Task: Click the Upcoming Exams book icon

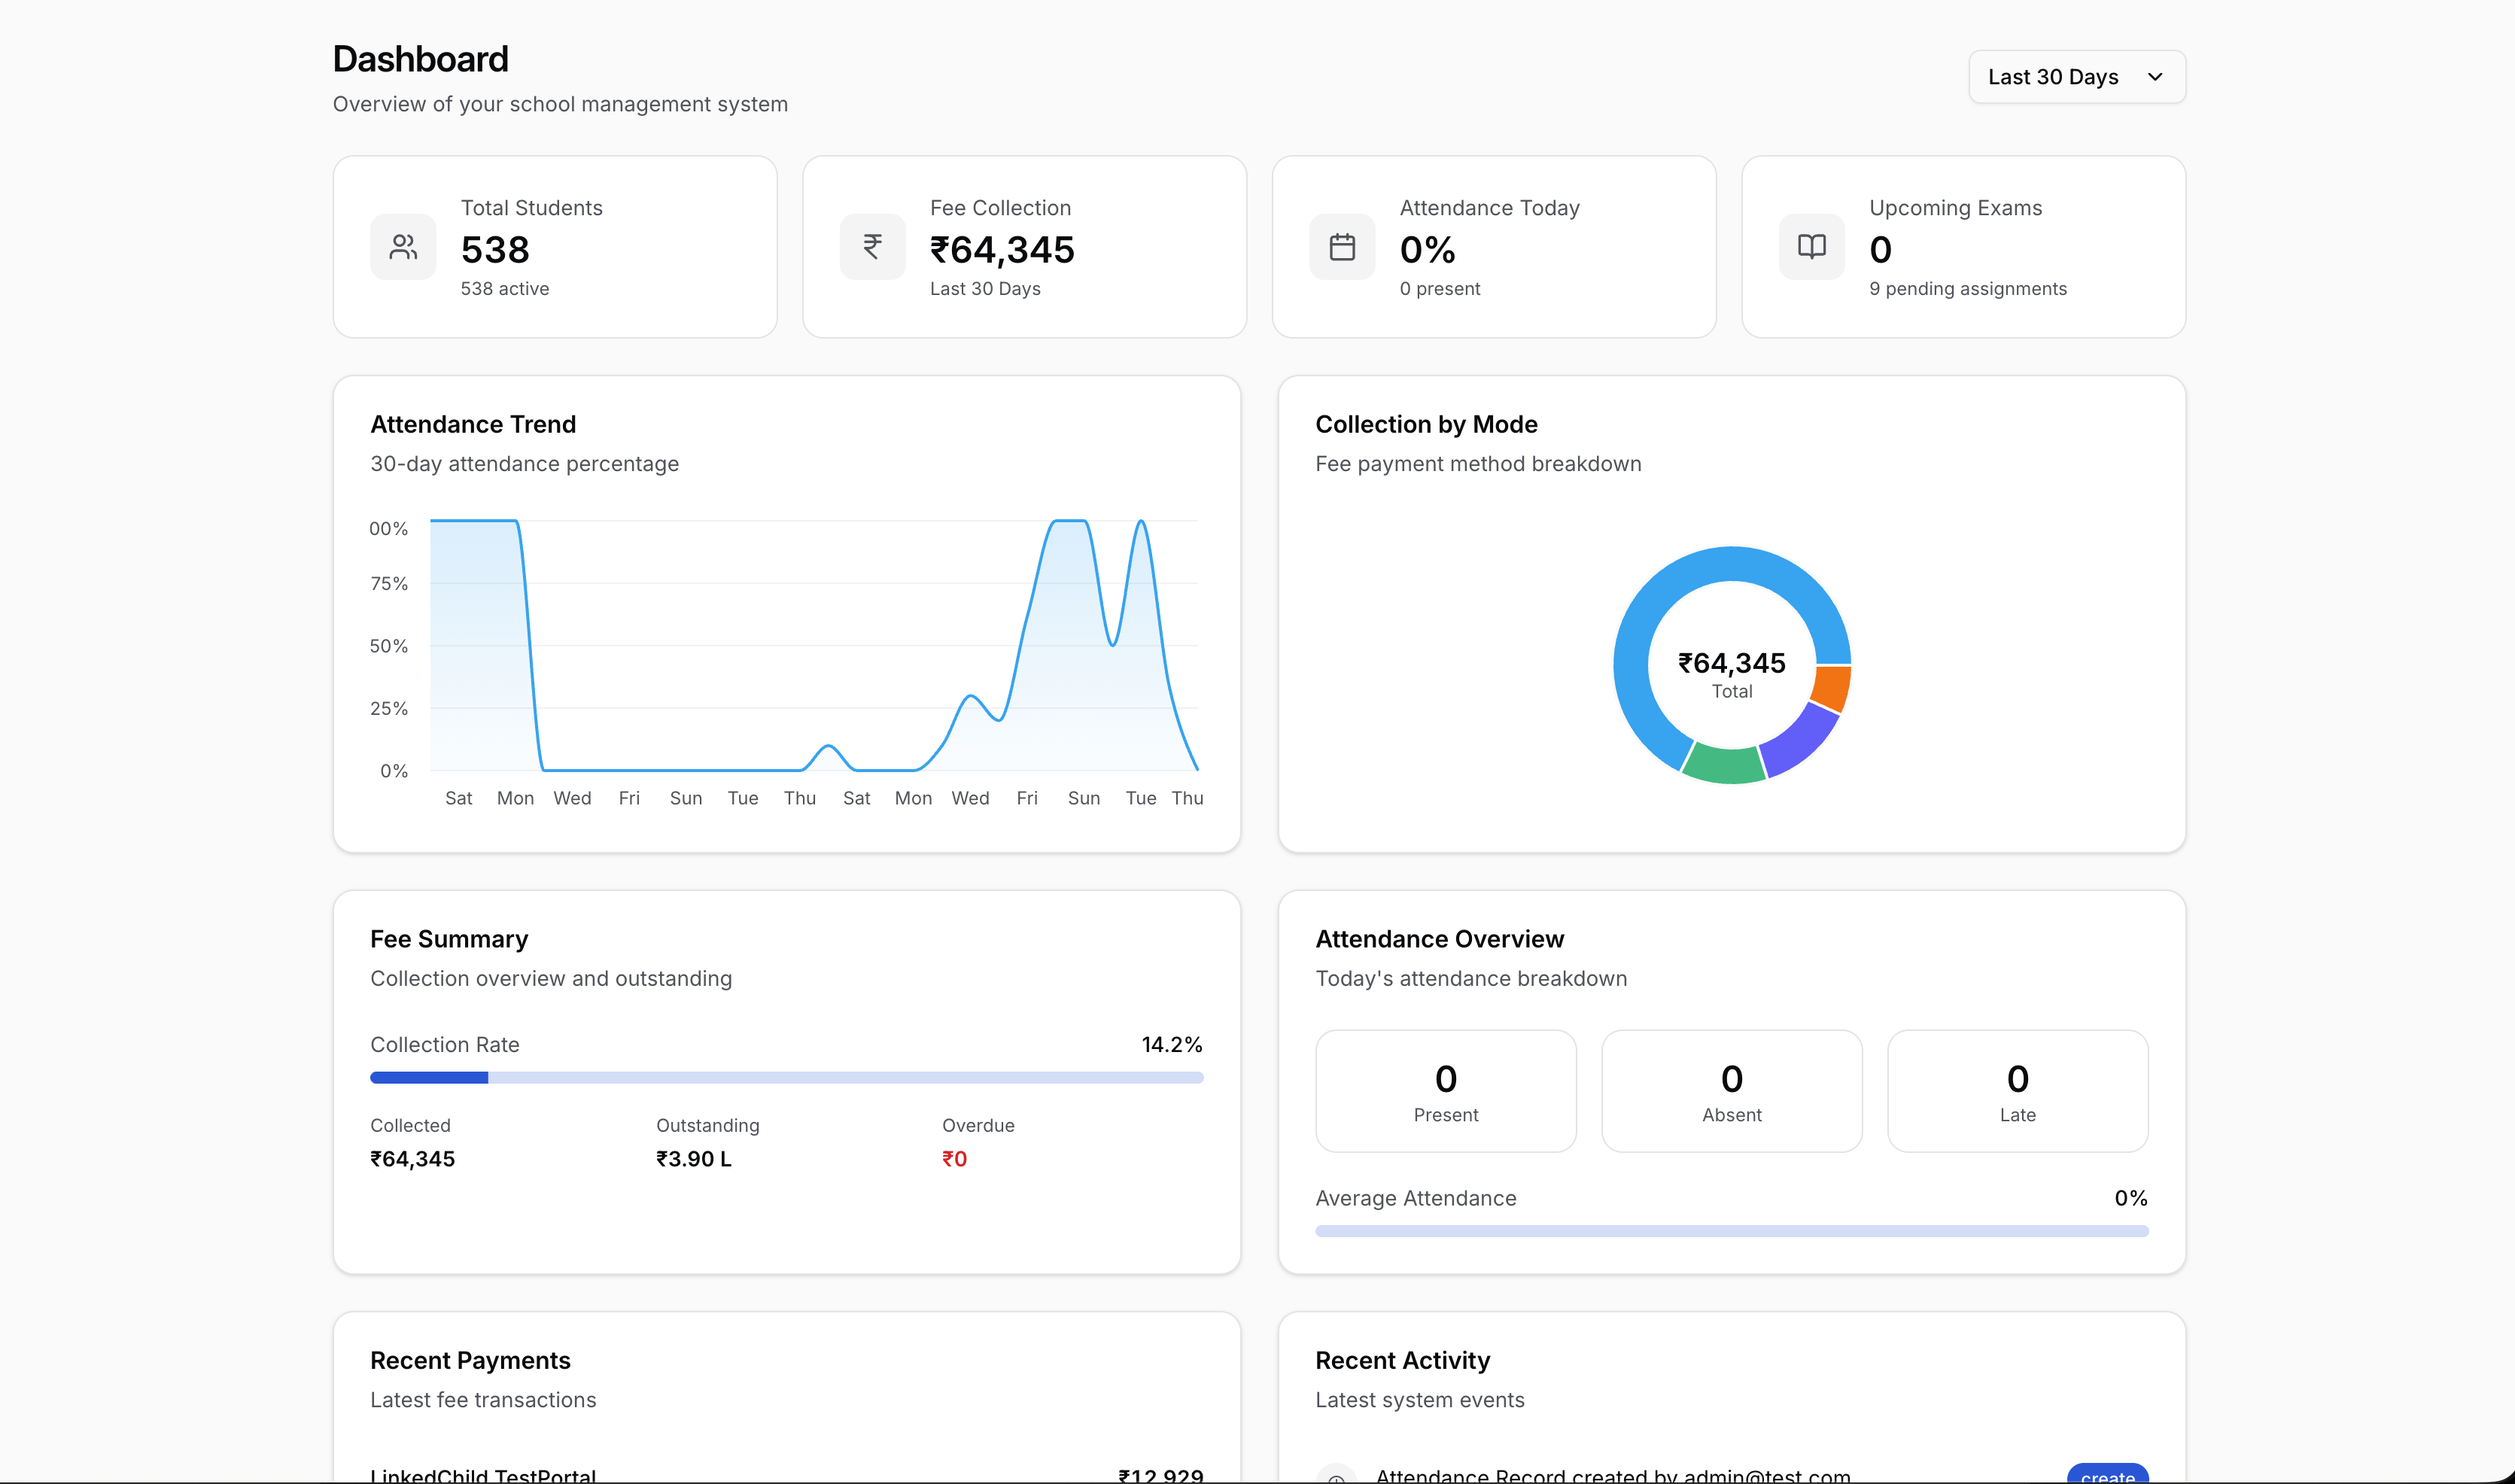Action: (1811, 247)
